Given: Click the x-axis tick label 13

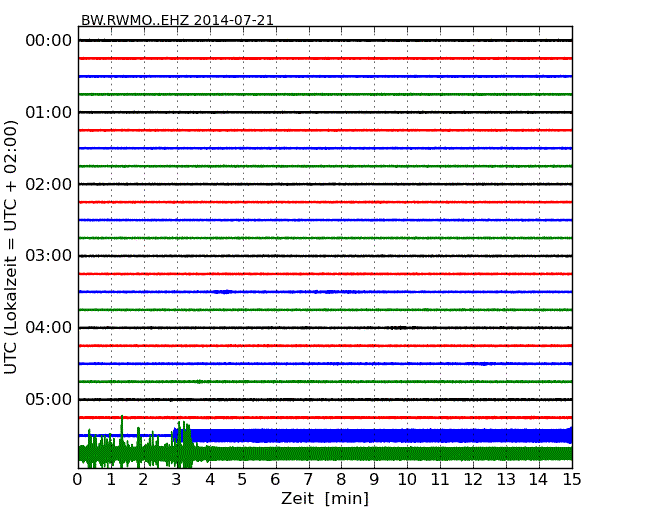Looking at the screenshot, I should point(506,480).
